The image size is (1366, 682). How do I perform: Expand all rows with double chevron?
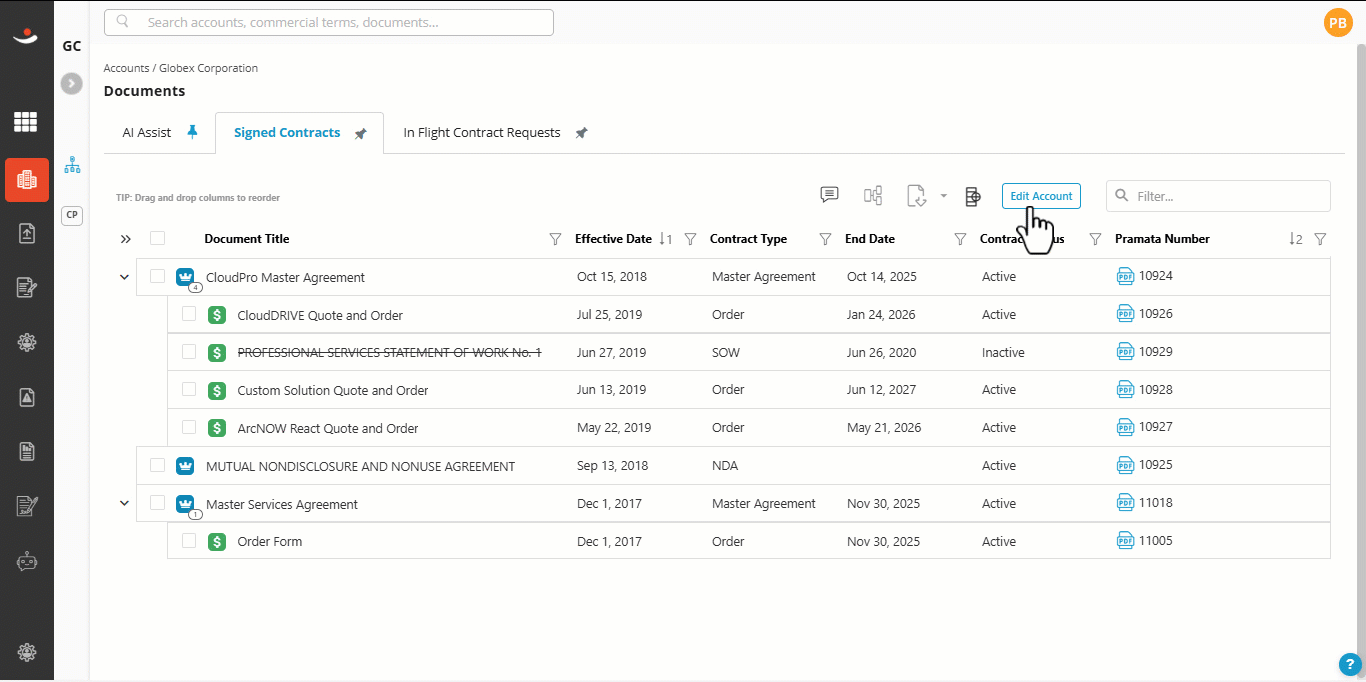(x=125, y=239)
